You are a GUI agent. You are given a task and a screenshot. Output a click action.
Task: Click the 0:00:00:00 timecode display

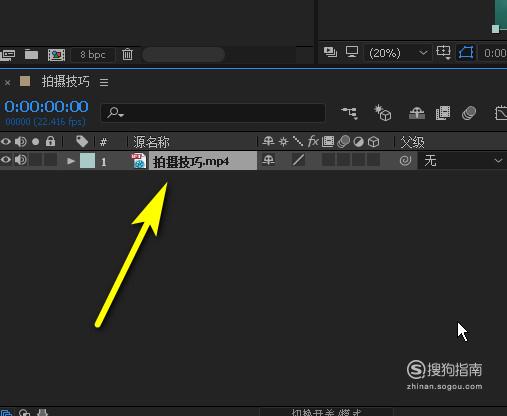click(x=46, y=107)
